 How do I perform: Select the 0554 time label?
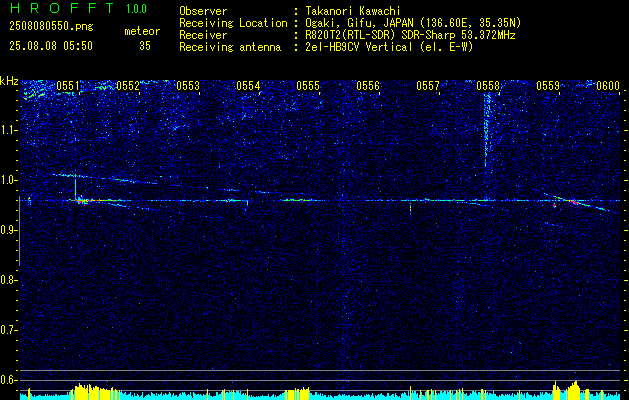point(248,86)
